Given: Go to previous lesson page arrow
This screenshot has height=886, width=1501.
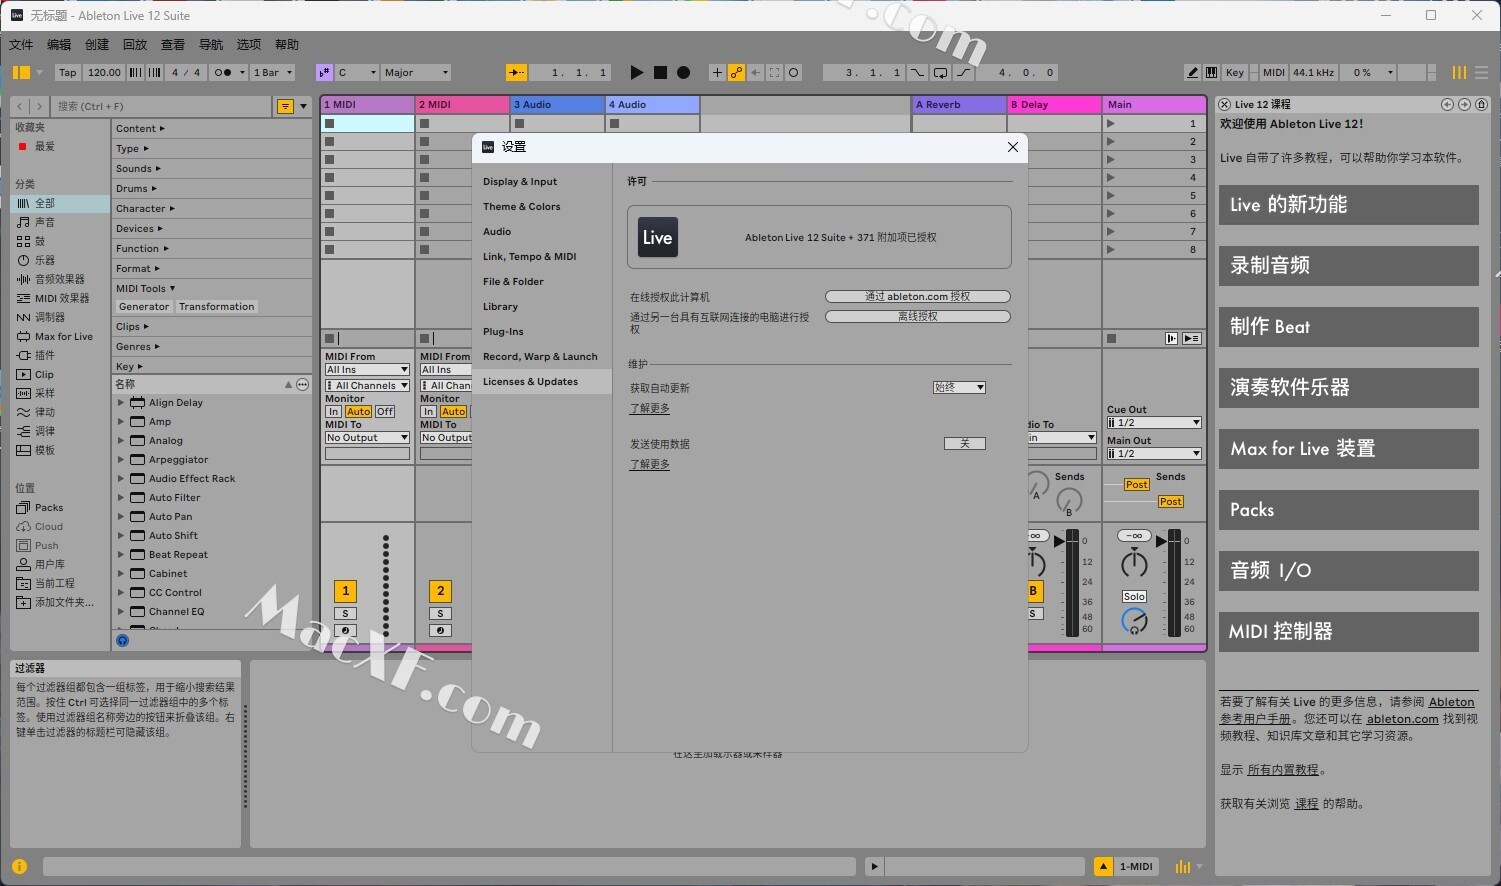Looking at the screenshot, I should click(x=1447, y=104).
